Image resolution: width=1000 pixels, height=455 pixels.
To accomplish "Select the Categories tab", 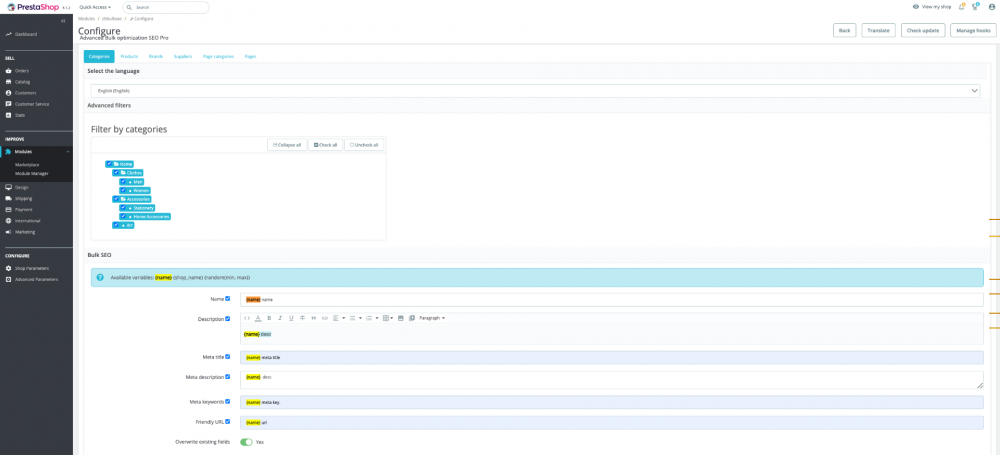I will (99, 56).
